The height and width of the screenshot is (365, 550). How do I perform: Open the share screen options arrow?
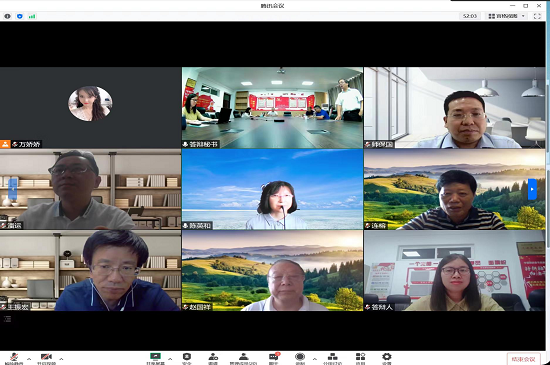click(x=170, y=359)
